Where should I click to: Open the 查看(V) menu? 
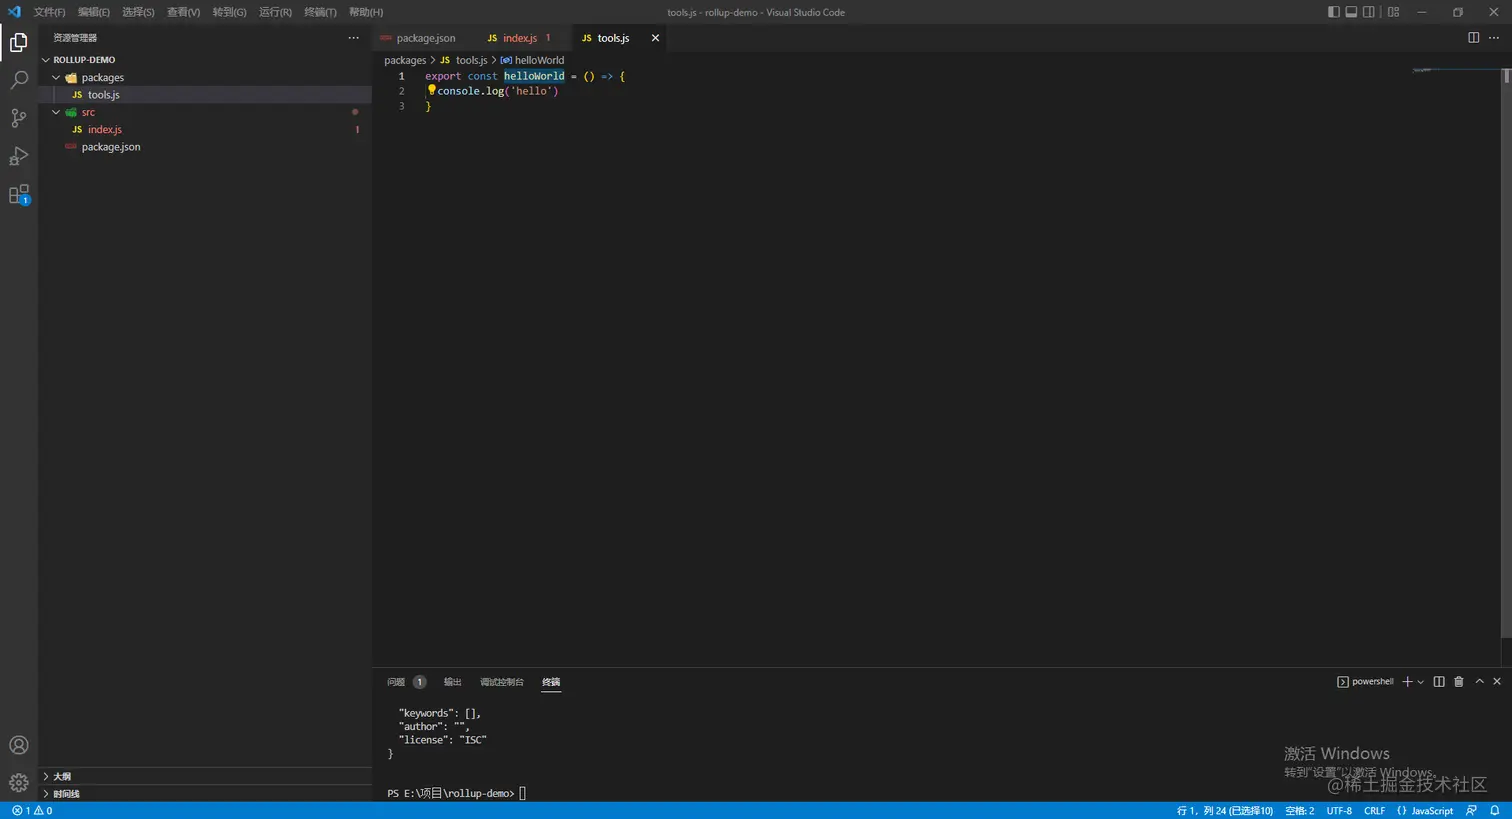coord(183,12)
